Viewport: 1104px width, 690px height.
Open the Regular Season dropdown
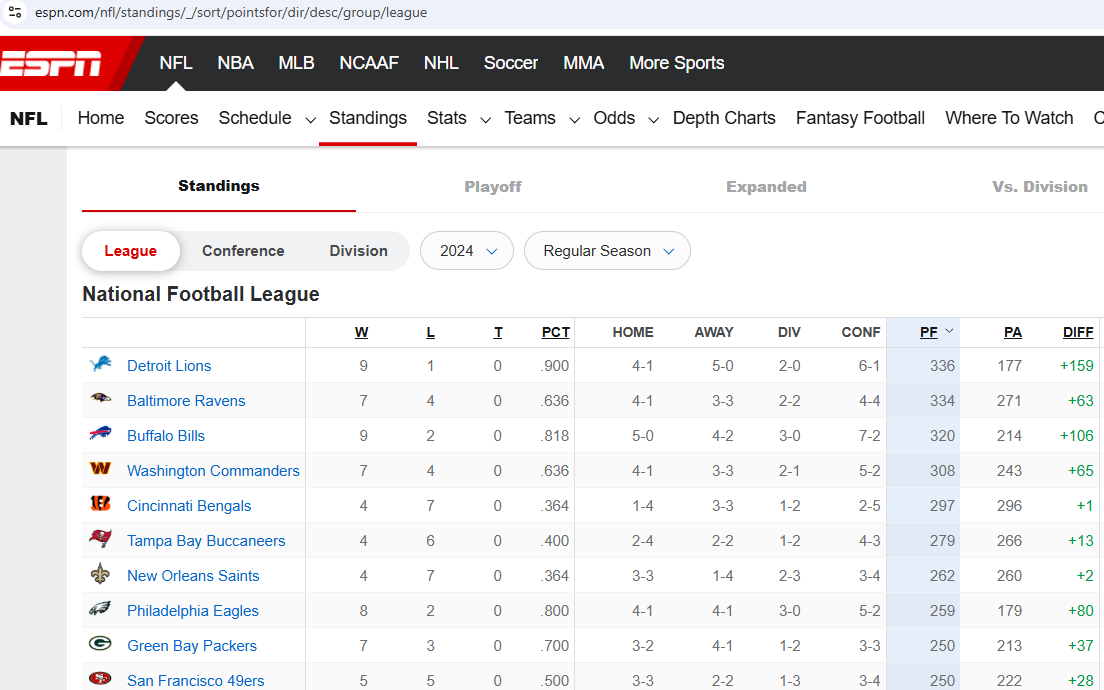pyautogui.click(x=607, y=251)
